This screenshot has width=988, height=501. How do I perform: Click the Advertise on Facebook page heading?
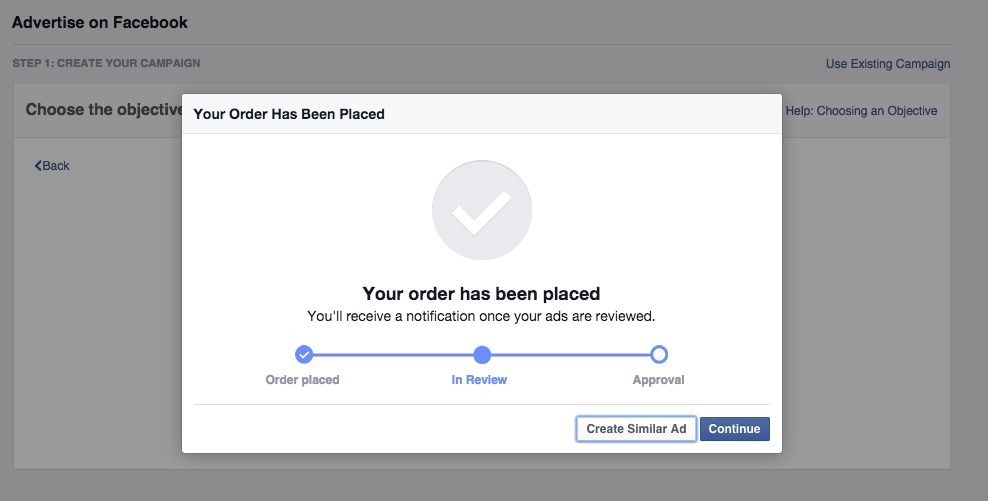tap(100, 22)
